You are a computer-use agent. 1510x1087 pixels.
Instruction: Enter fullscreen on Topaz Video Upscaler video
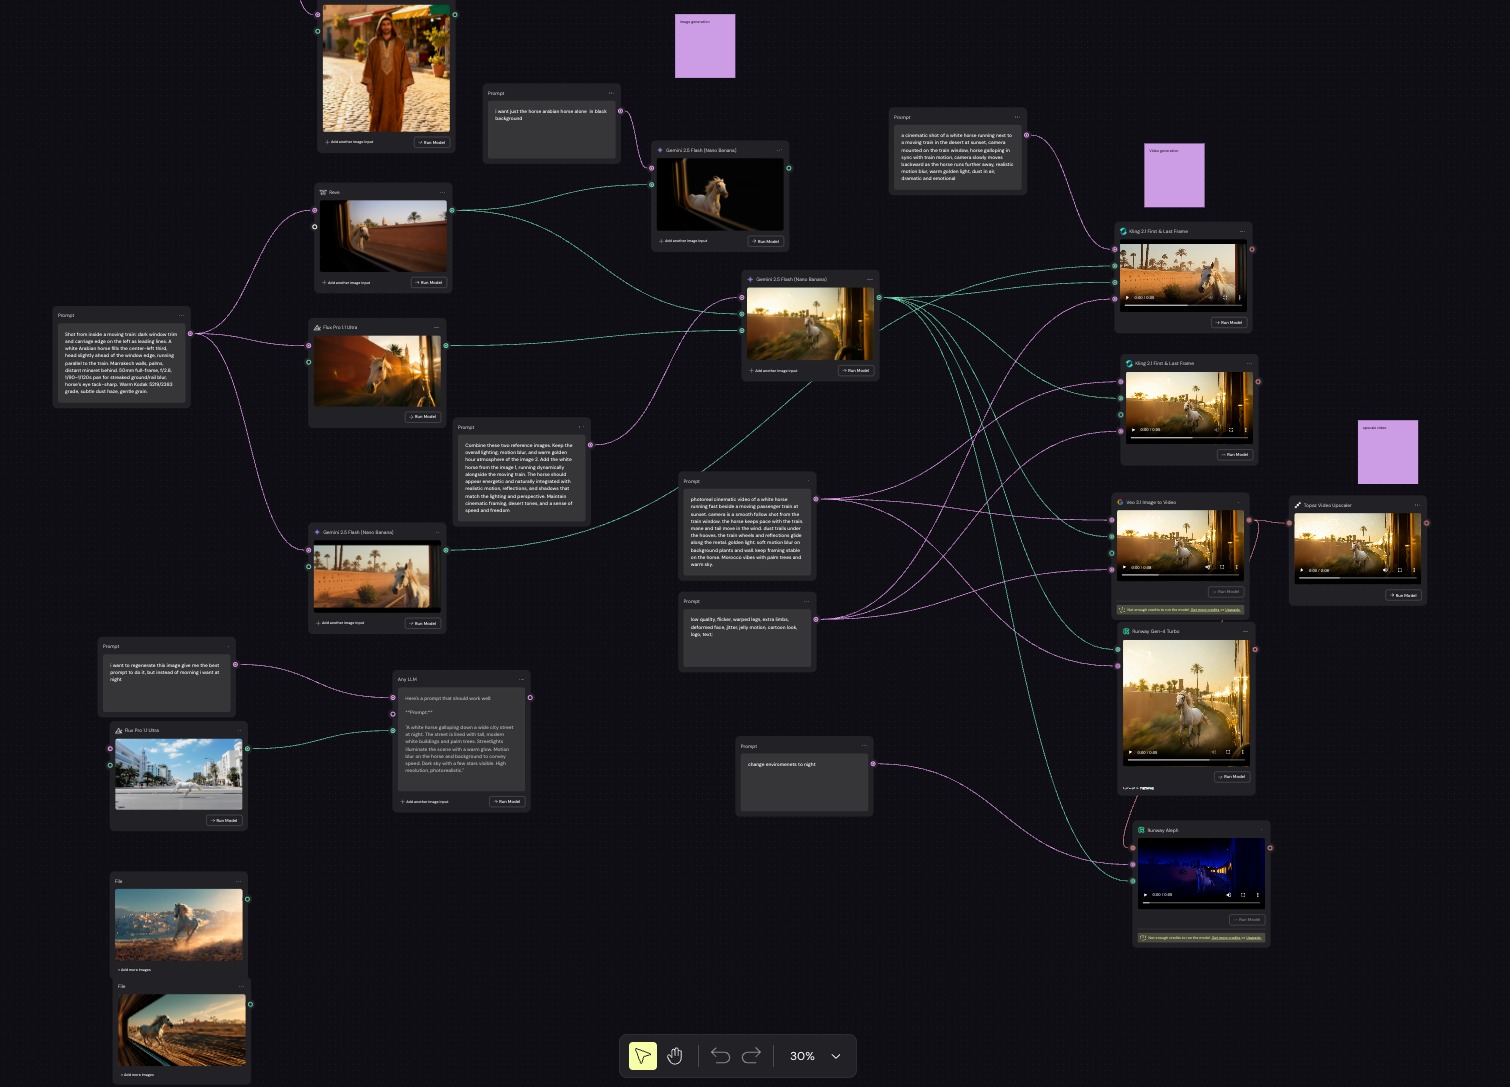click(1400, 570)
